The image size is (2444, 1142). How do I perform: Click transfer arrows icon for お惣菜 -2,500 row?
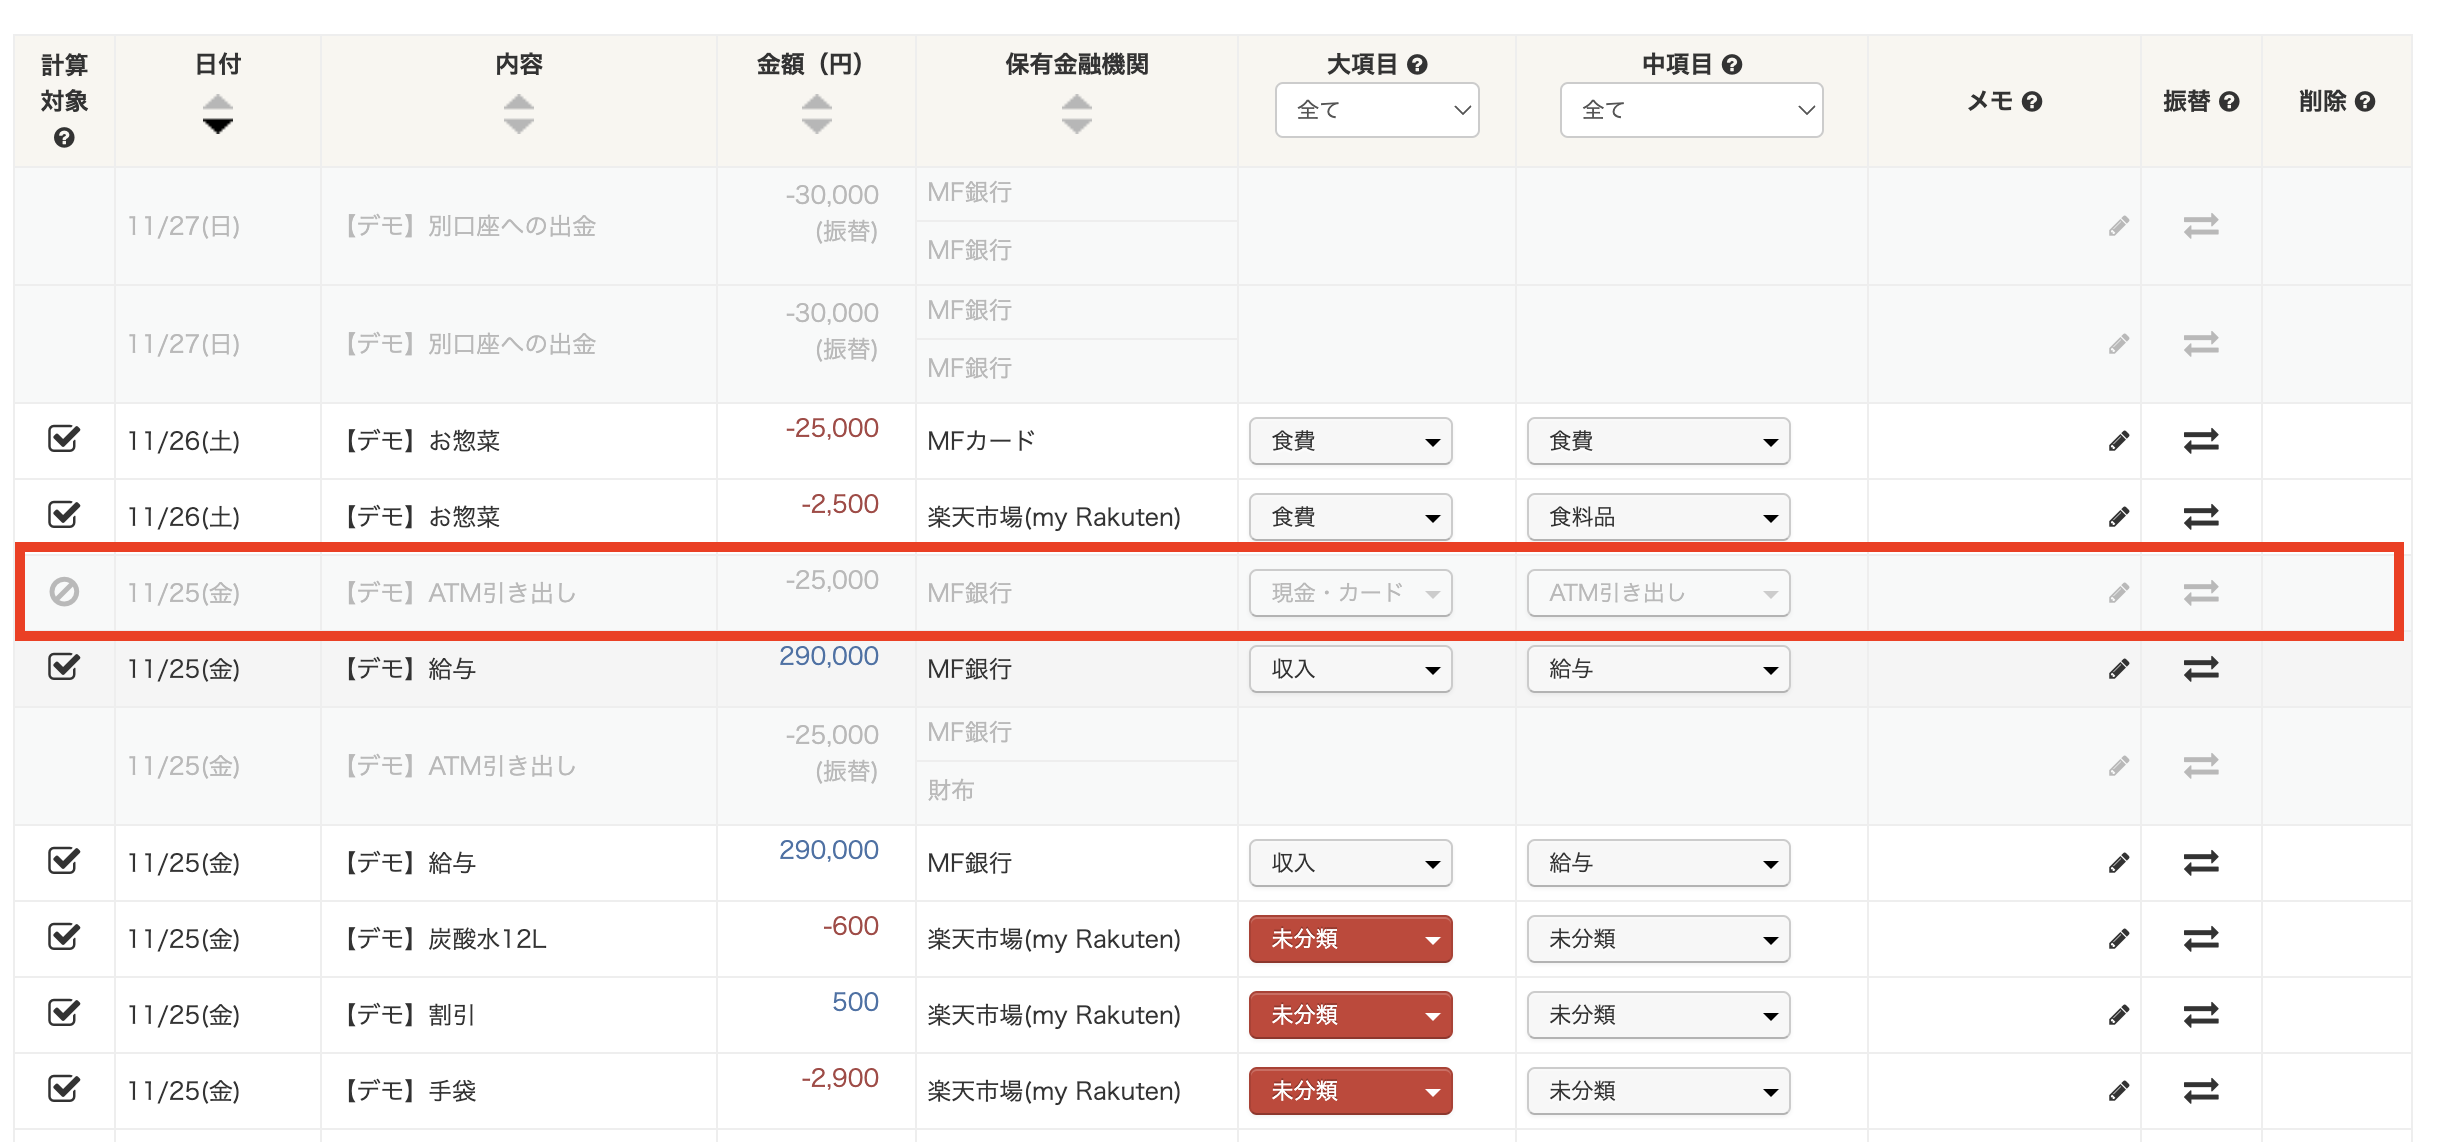(2201, 517)
